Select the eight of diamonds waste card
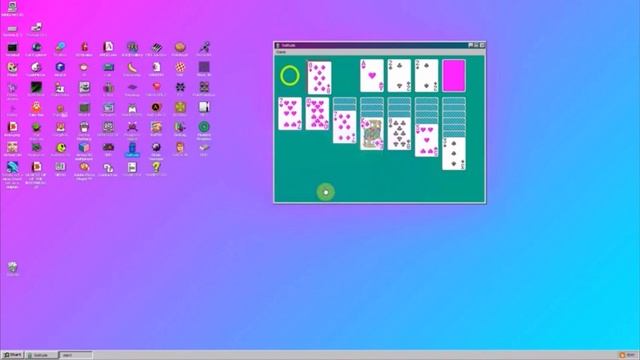The image size is (640, 360). (319, 78)
